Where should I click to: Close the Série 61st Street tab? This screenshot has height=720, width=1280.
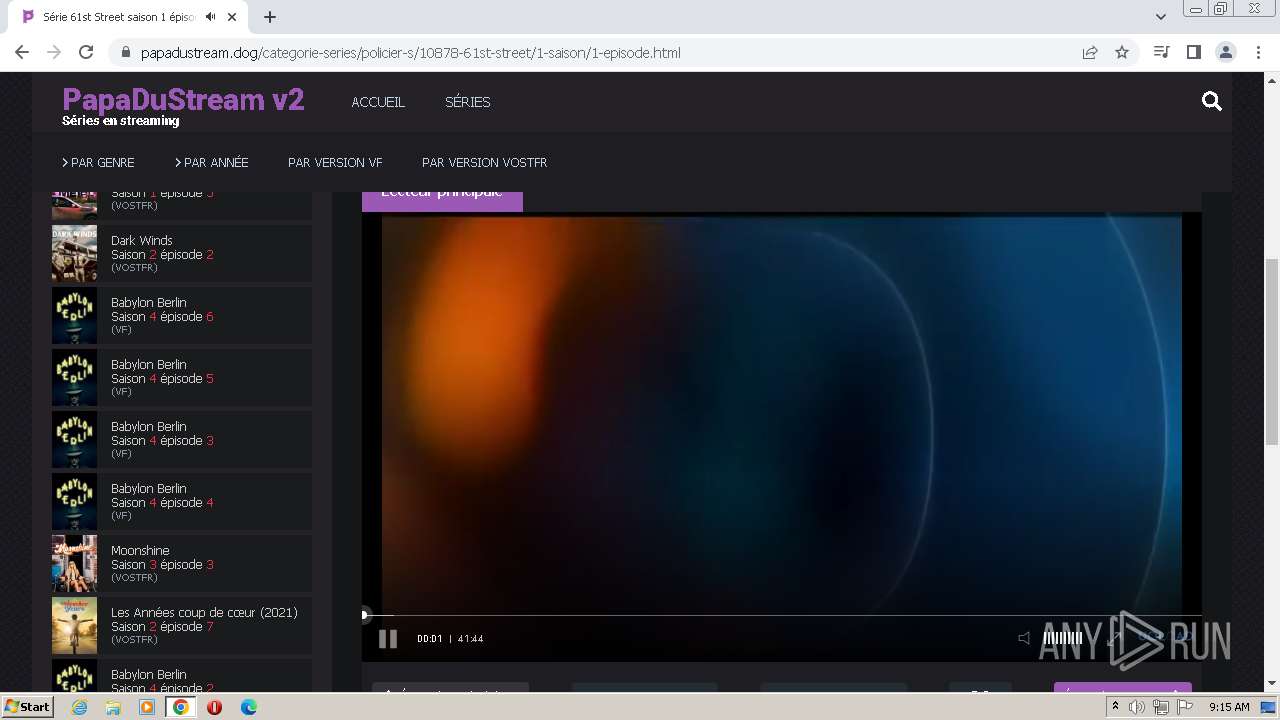(233, 17)
